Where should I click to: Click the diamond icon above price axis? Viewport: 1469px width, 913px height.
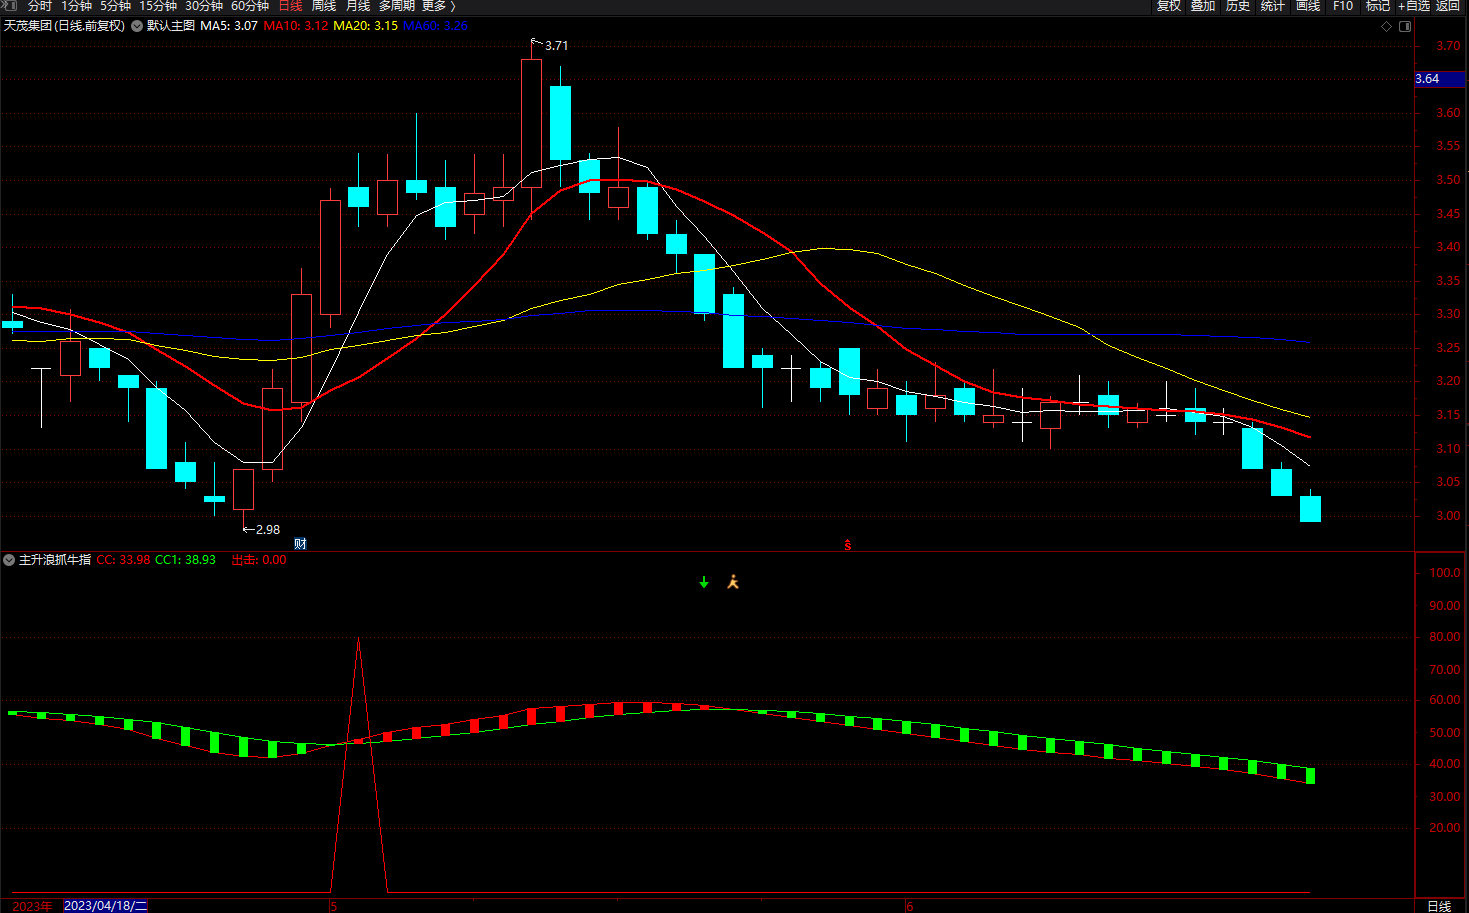(1386, 26)
